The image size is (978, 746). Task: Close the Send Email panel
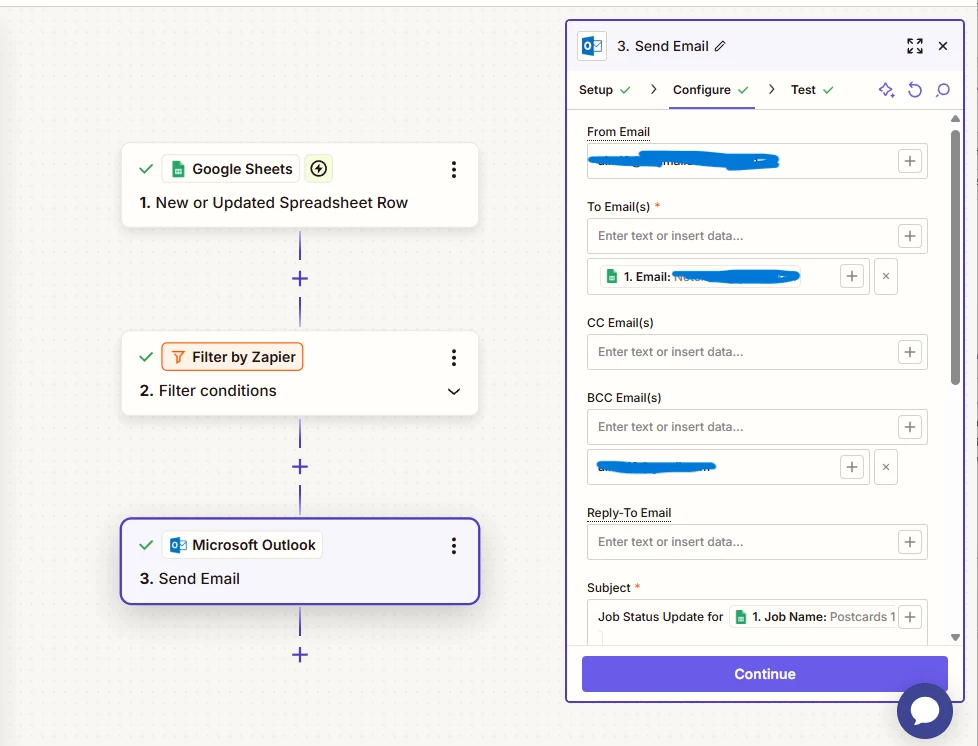[942, 46]
